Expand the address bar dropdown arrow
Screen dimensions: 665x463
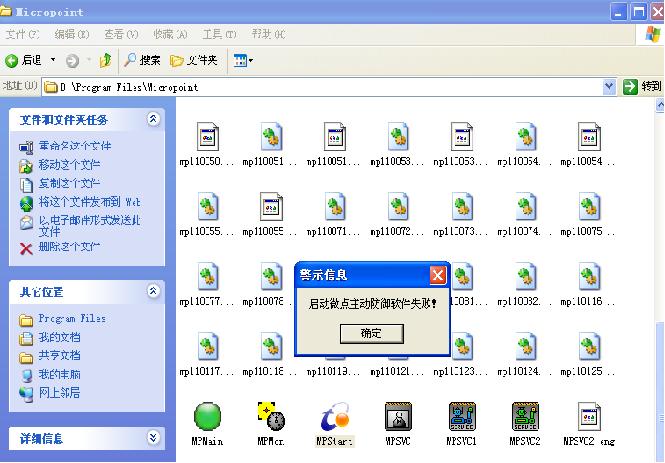click(609, 86)
